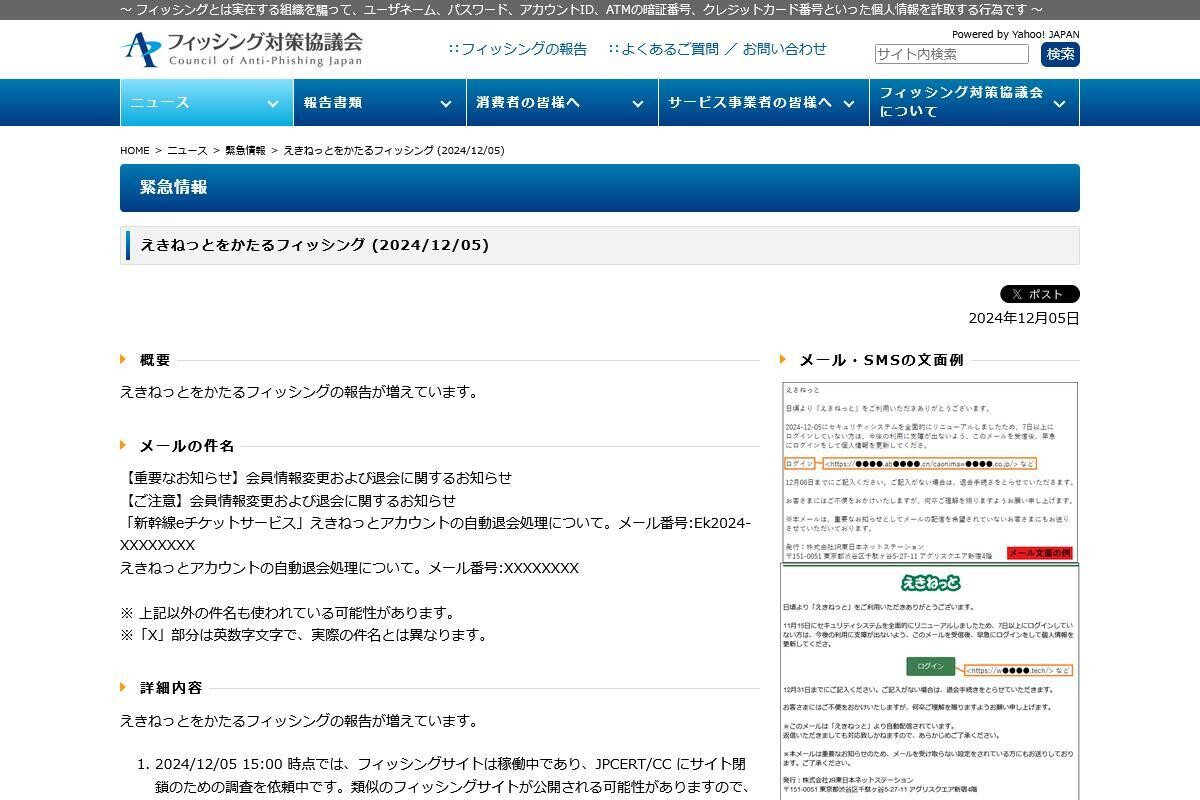Expand the 消費者の皆様へ menu chevron

(637, 103)
